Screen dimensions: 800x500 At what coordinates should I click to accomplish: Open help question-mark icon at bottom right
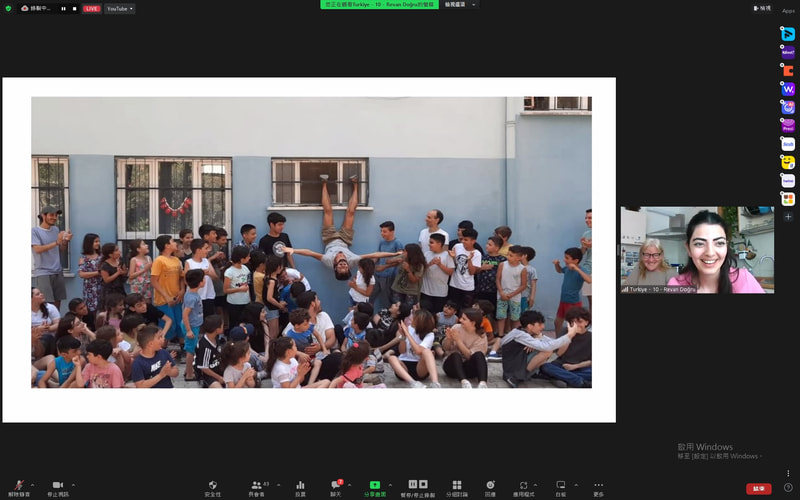[788, 488]
